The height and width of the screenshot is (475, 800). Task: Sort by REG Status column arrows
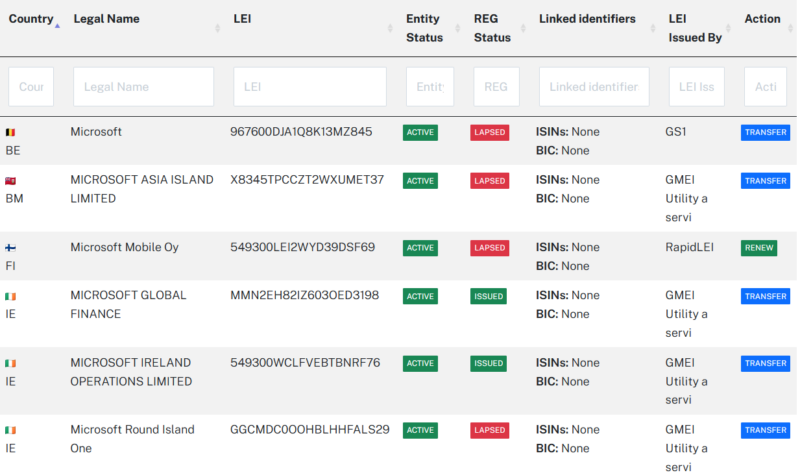522,28
